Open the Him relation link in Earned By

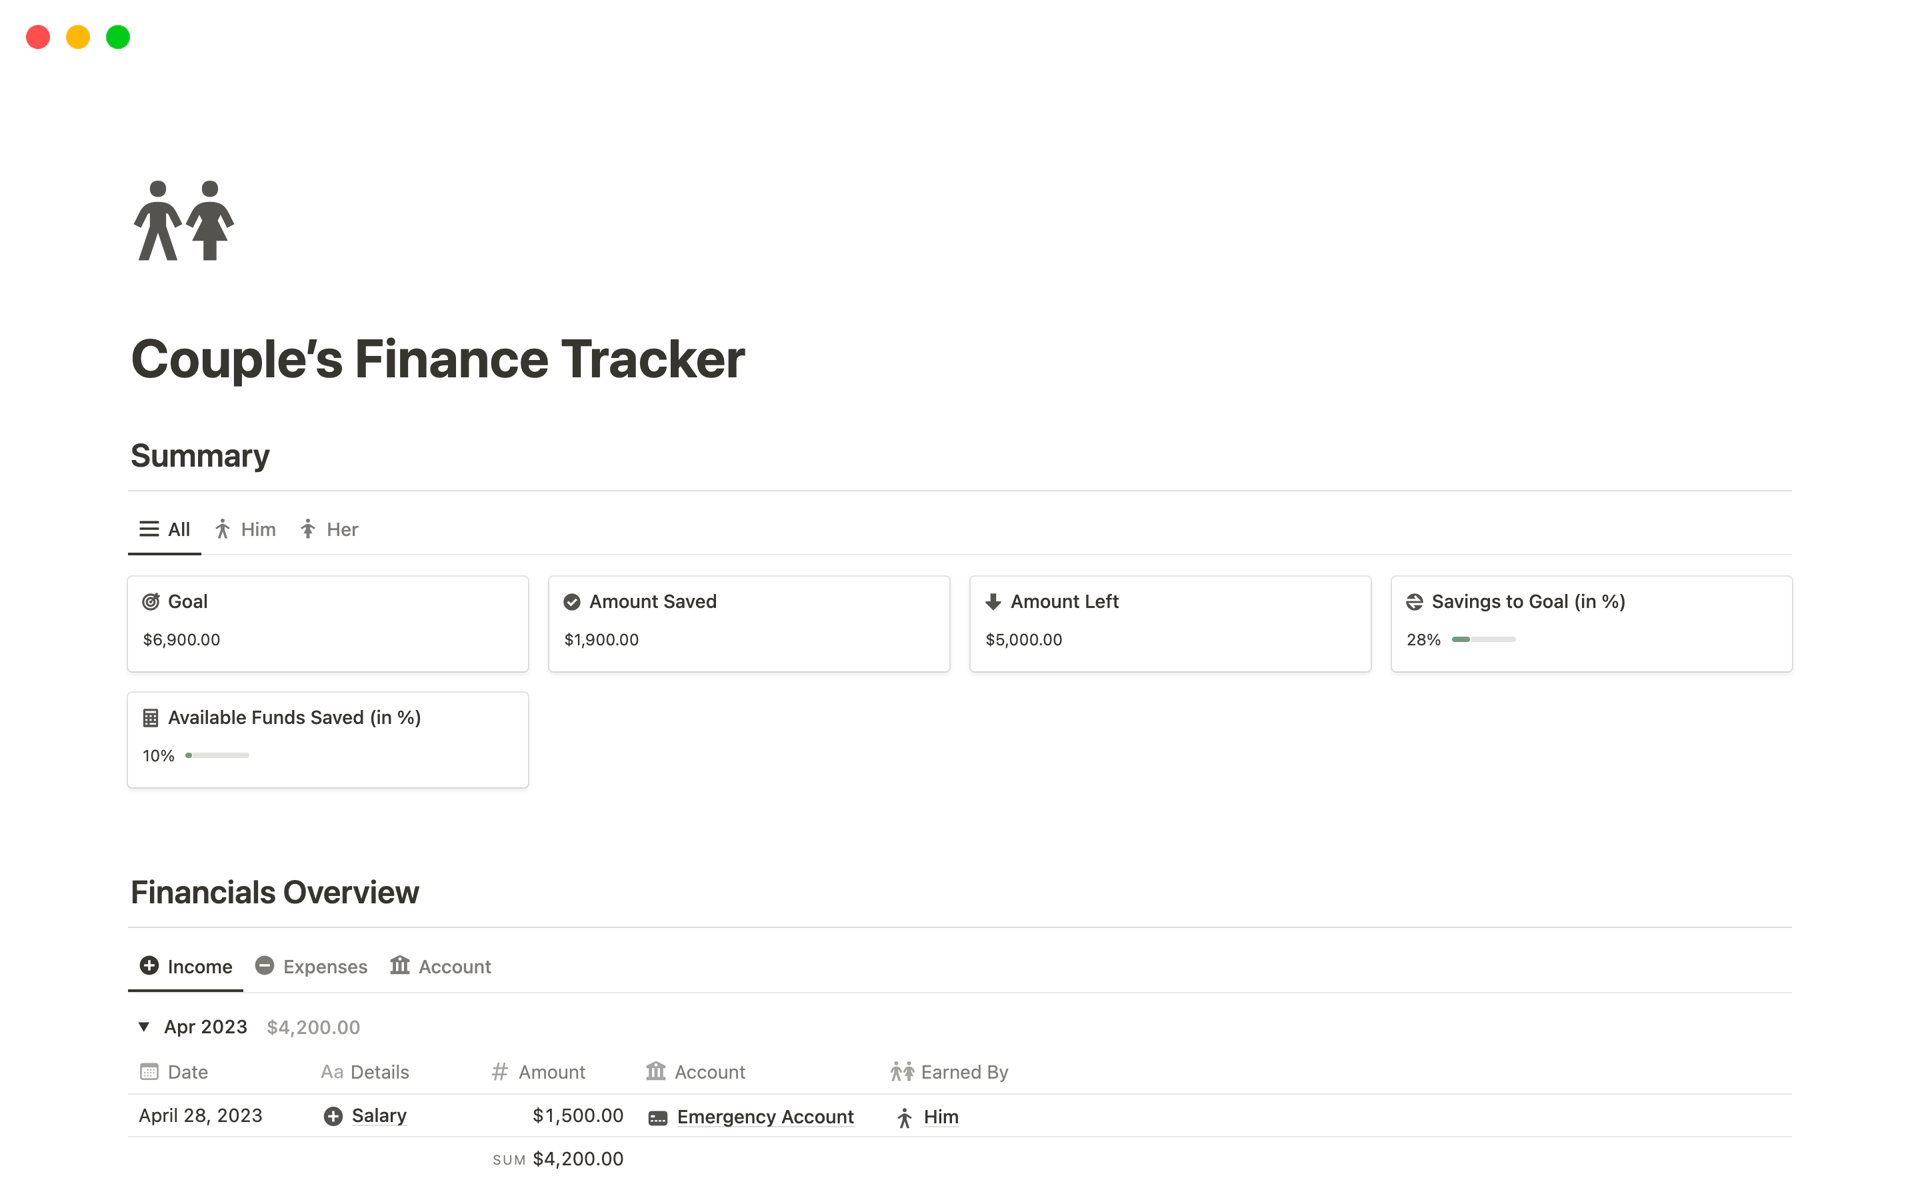(941, 1117)
